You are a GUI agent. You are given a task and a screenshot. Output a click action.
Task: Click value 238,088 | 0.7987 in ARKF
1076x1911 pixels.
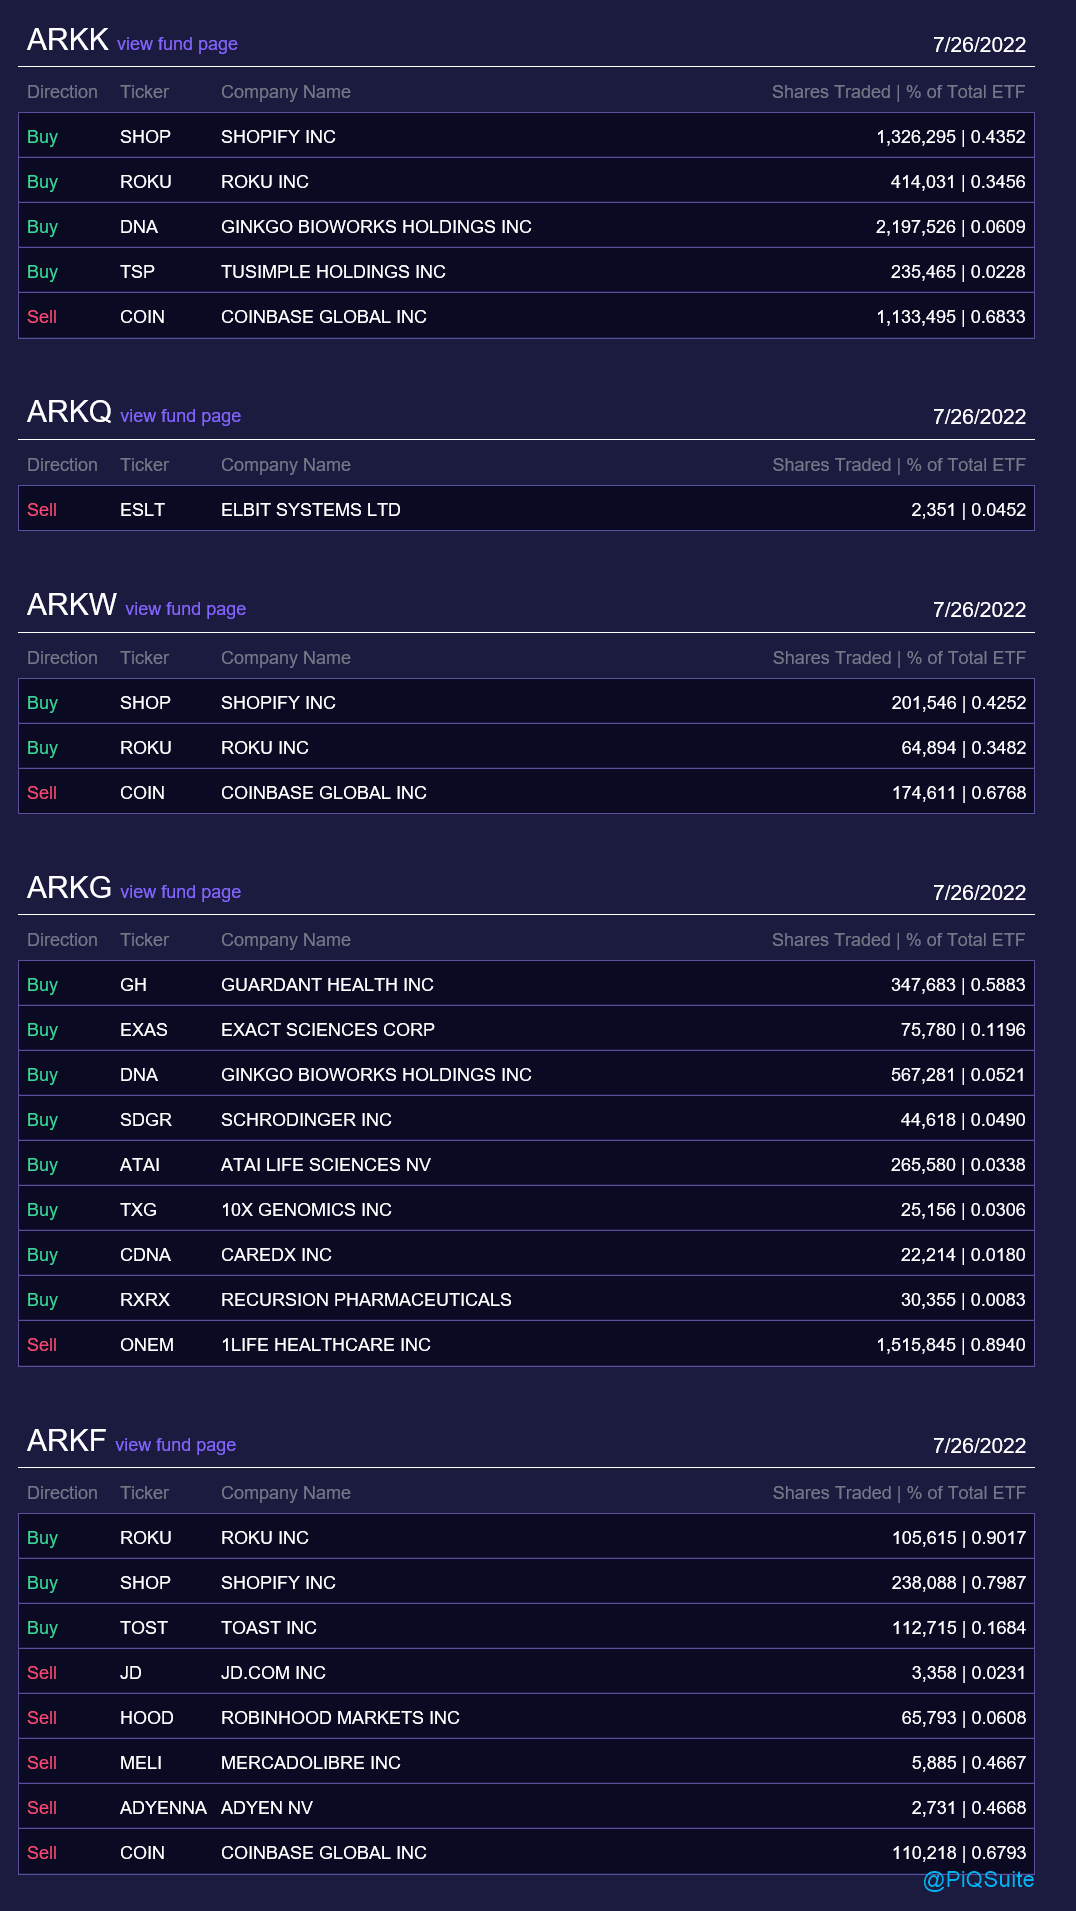pos(958,1583)
